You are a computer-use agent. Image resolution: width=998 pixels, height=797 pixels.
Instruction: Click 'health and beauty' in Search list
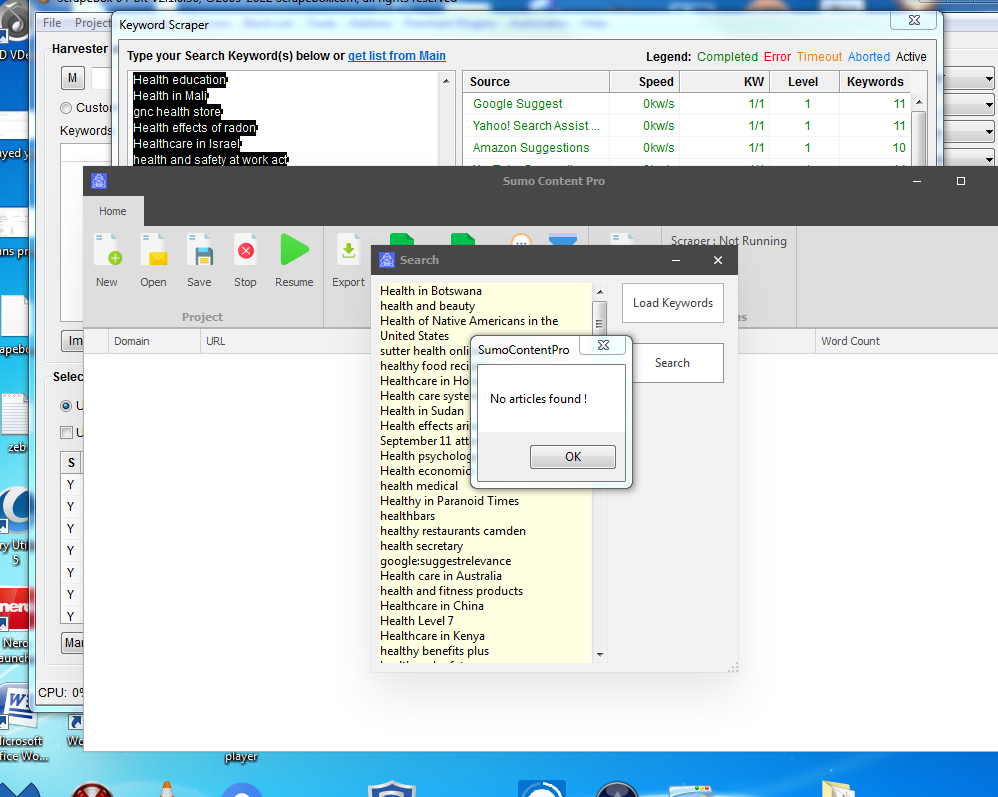pos(427,306)
